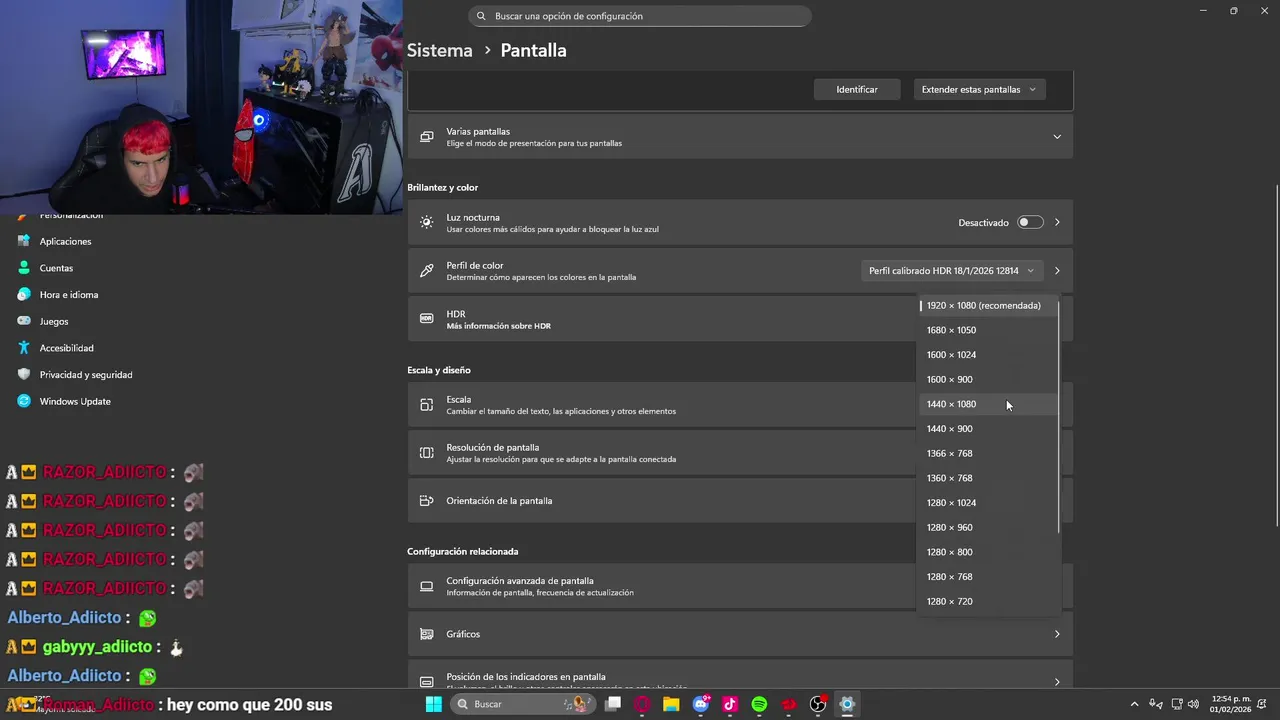Select 1600 × 1024 resolution
Image resolution: width=1280 pixels, height=720 pixels.
click(x=987, y=355)
